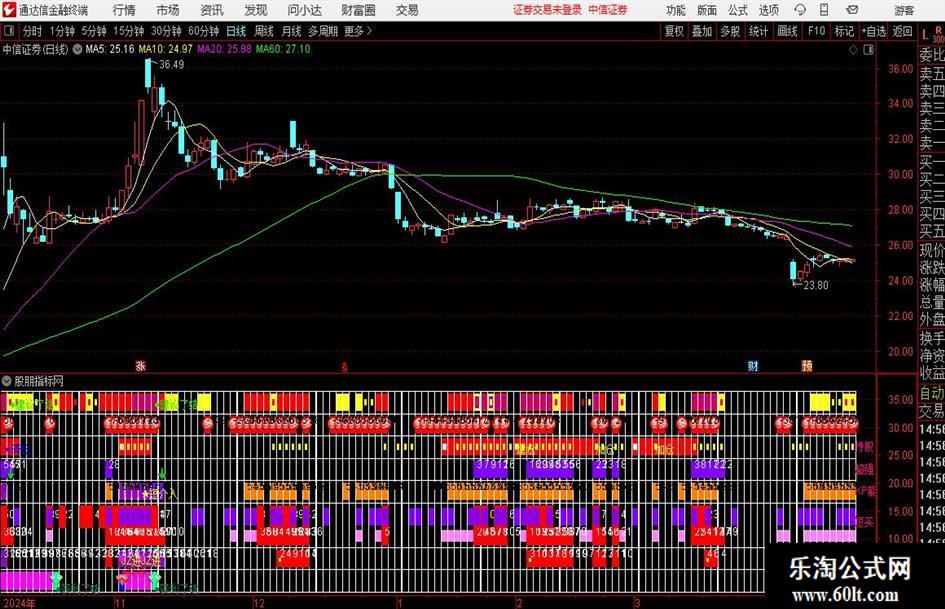Click the 标记 toolbar button
This screenshot has height=609, width=945.
[x=844, y=31]
